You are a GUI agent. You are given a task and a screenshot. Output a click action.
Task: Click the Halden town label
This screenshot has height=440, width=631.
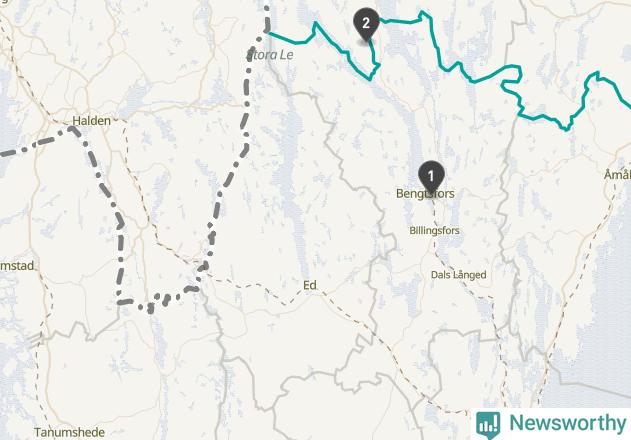click(x=91, y=120)
